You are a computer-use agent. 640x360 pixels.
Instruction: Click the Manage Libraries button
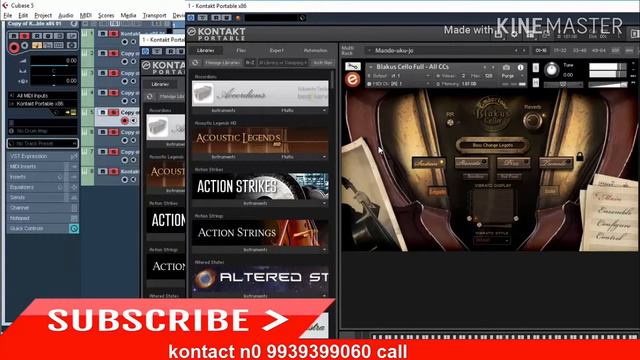coord(222,63)
